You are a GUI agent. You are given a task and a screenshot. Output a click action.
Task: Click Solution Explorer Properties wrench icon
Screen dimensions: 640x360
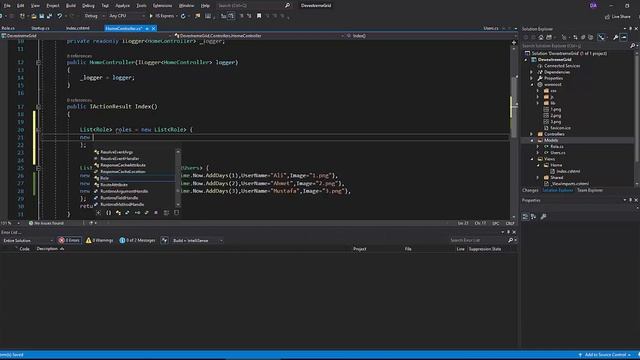point(616,37)
